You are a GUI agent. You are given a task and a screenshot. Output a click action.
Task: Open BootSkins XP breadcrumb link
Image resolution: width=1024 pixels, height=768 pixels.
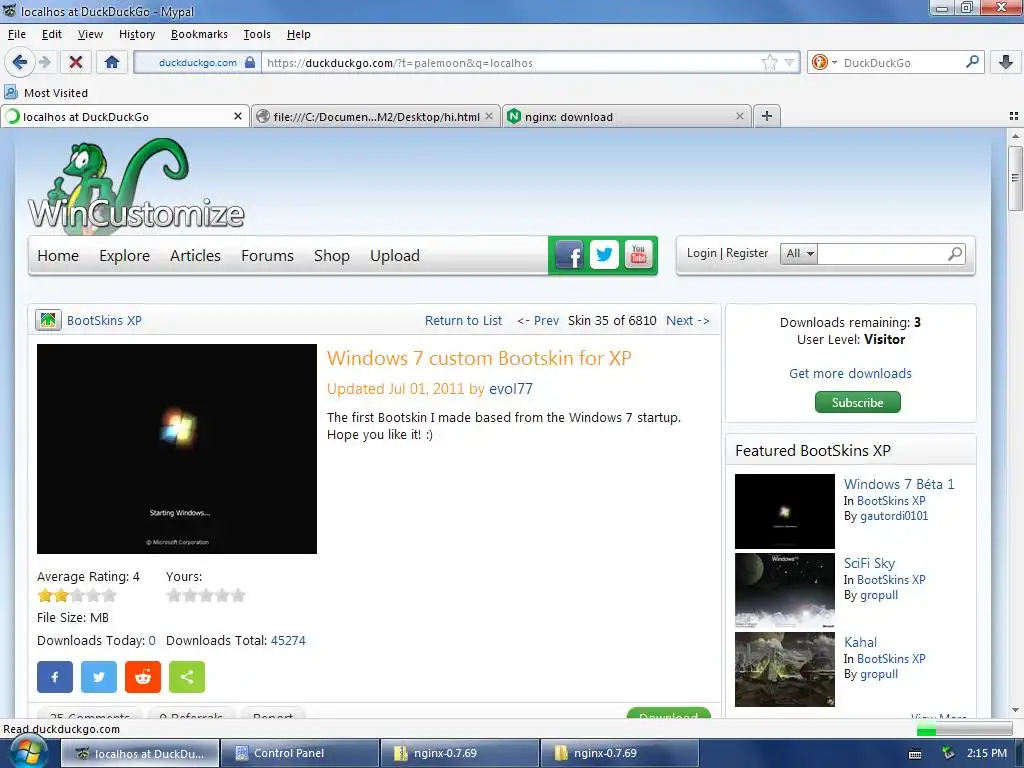(104, 321)
